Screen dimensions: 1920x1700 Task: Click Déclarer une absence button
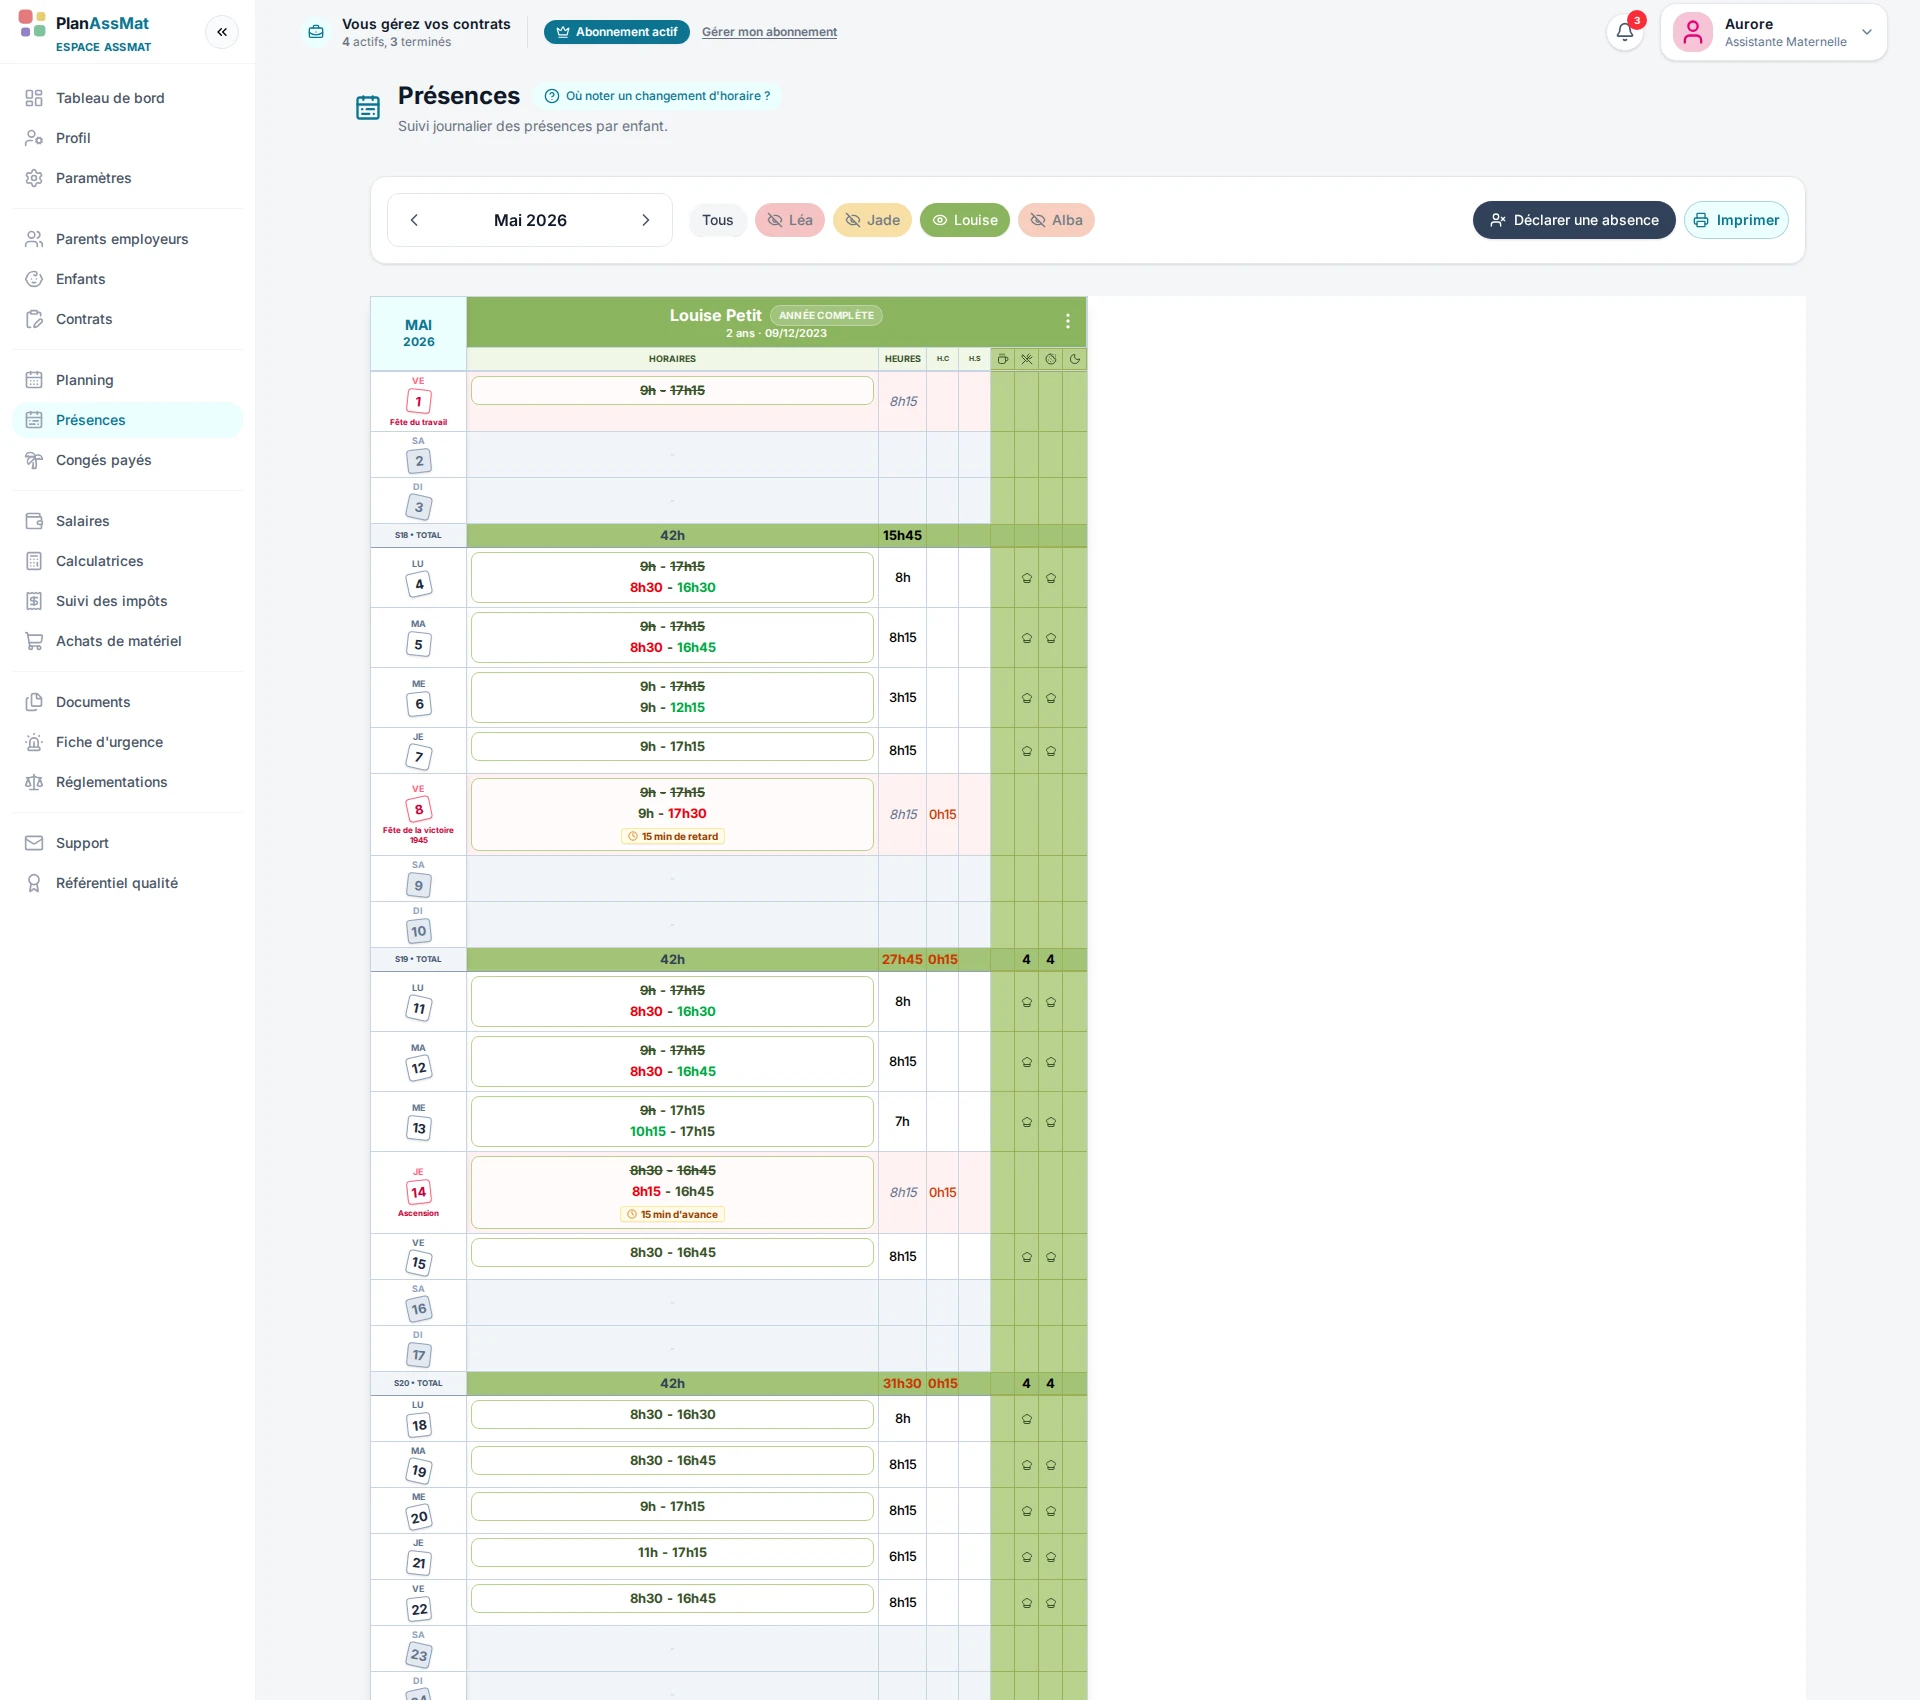pyautogui.click(x=1574, y=220)
